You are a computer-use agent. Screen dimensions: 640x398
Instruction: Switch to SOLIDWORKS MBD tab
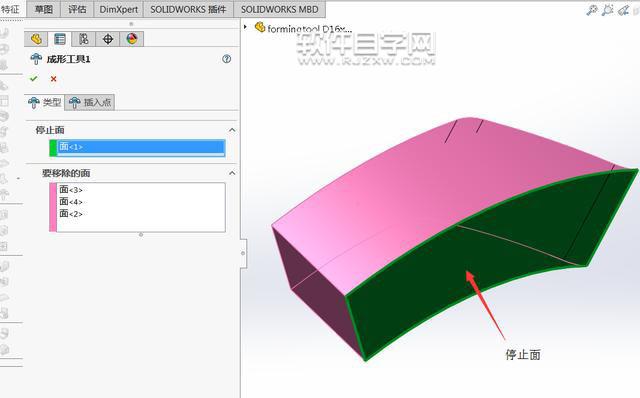point(280,9)
